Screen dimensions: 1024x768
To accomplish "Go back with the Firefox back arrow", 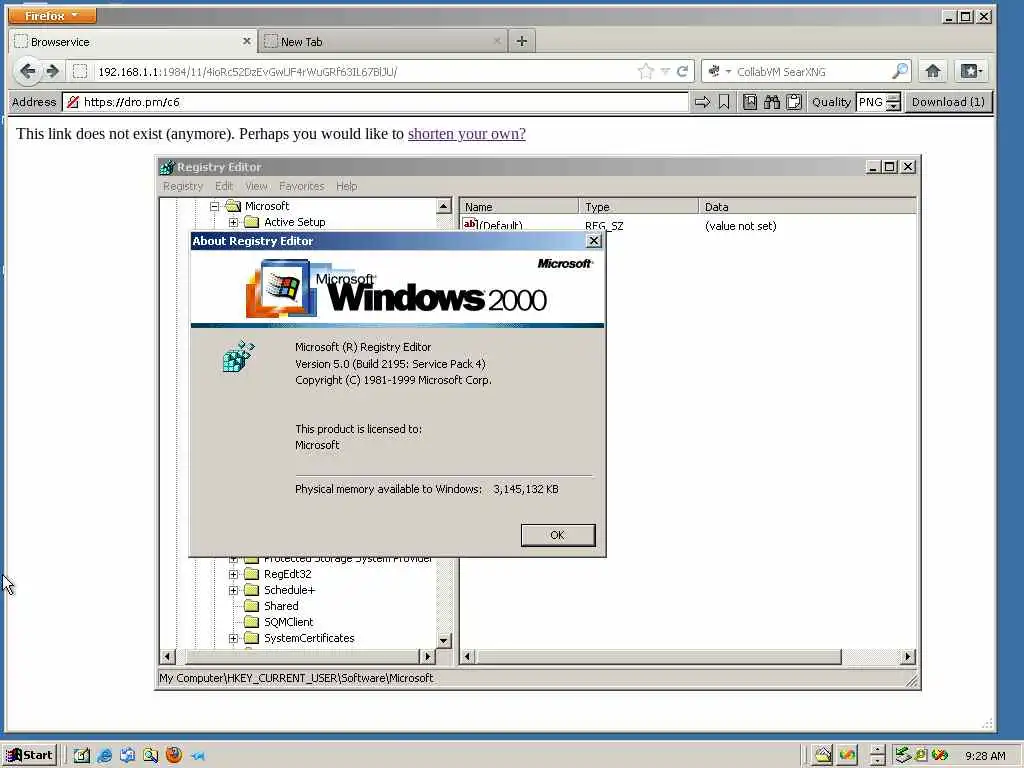I will coord(27,71).
